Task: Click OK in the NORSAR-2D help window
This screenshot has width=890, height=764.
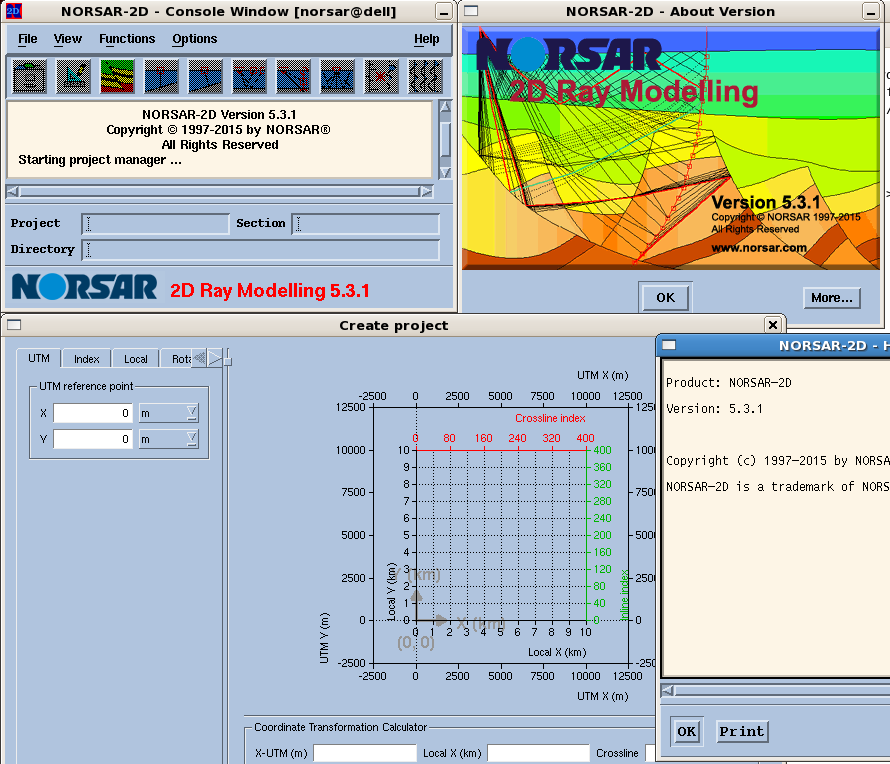Action: coord(686,731)
